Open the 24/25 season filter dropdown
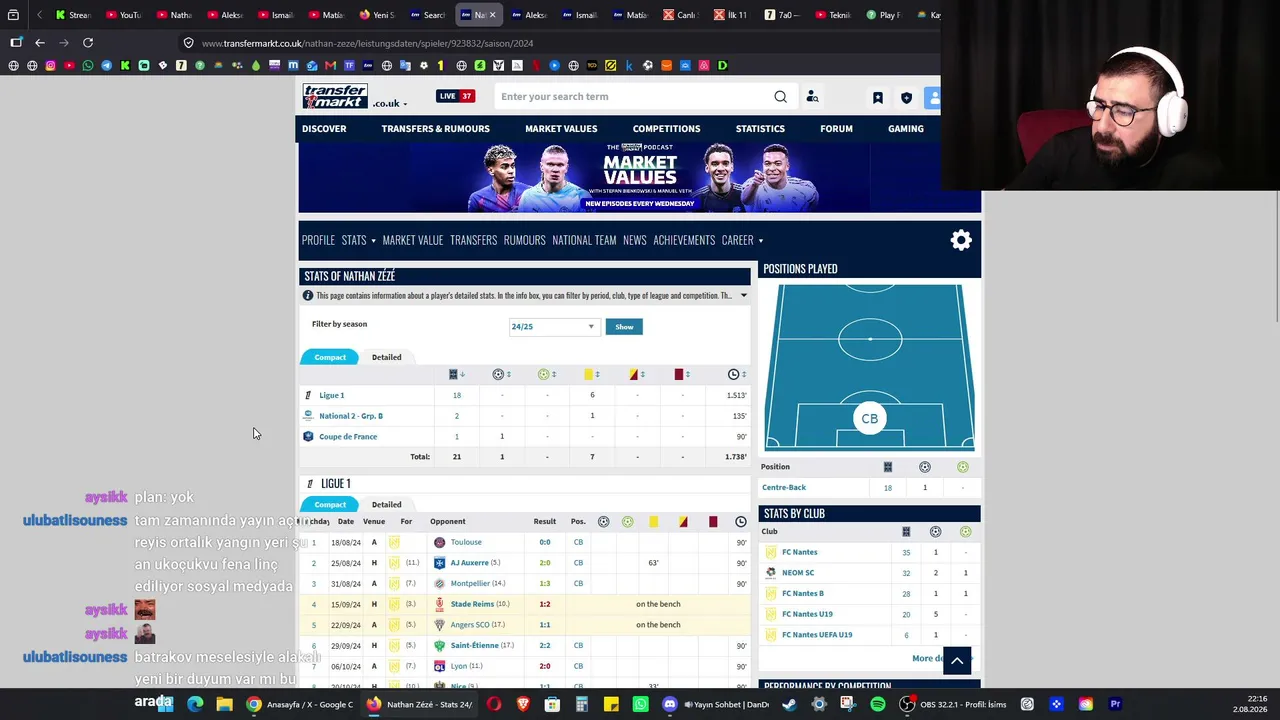 point(553,327)
